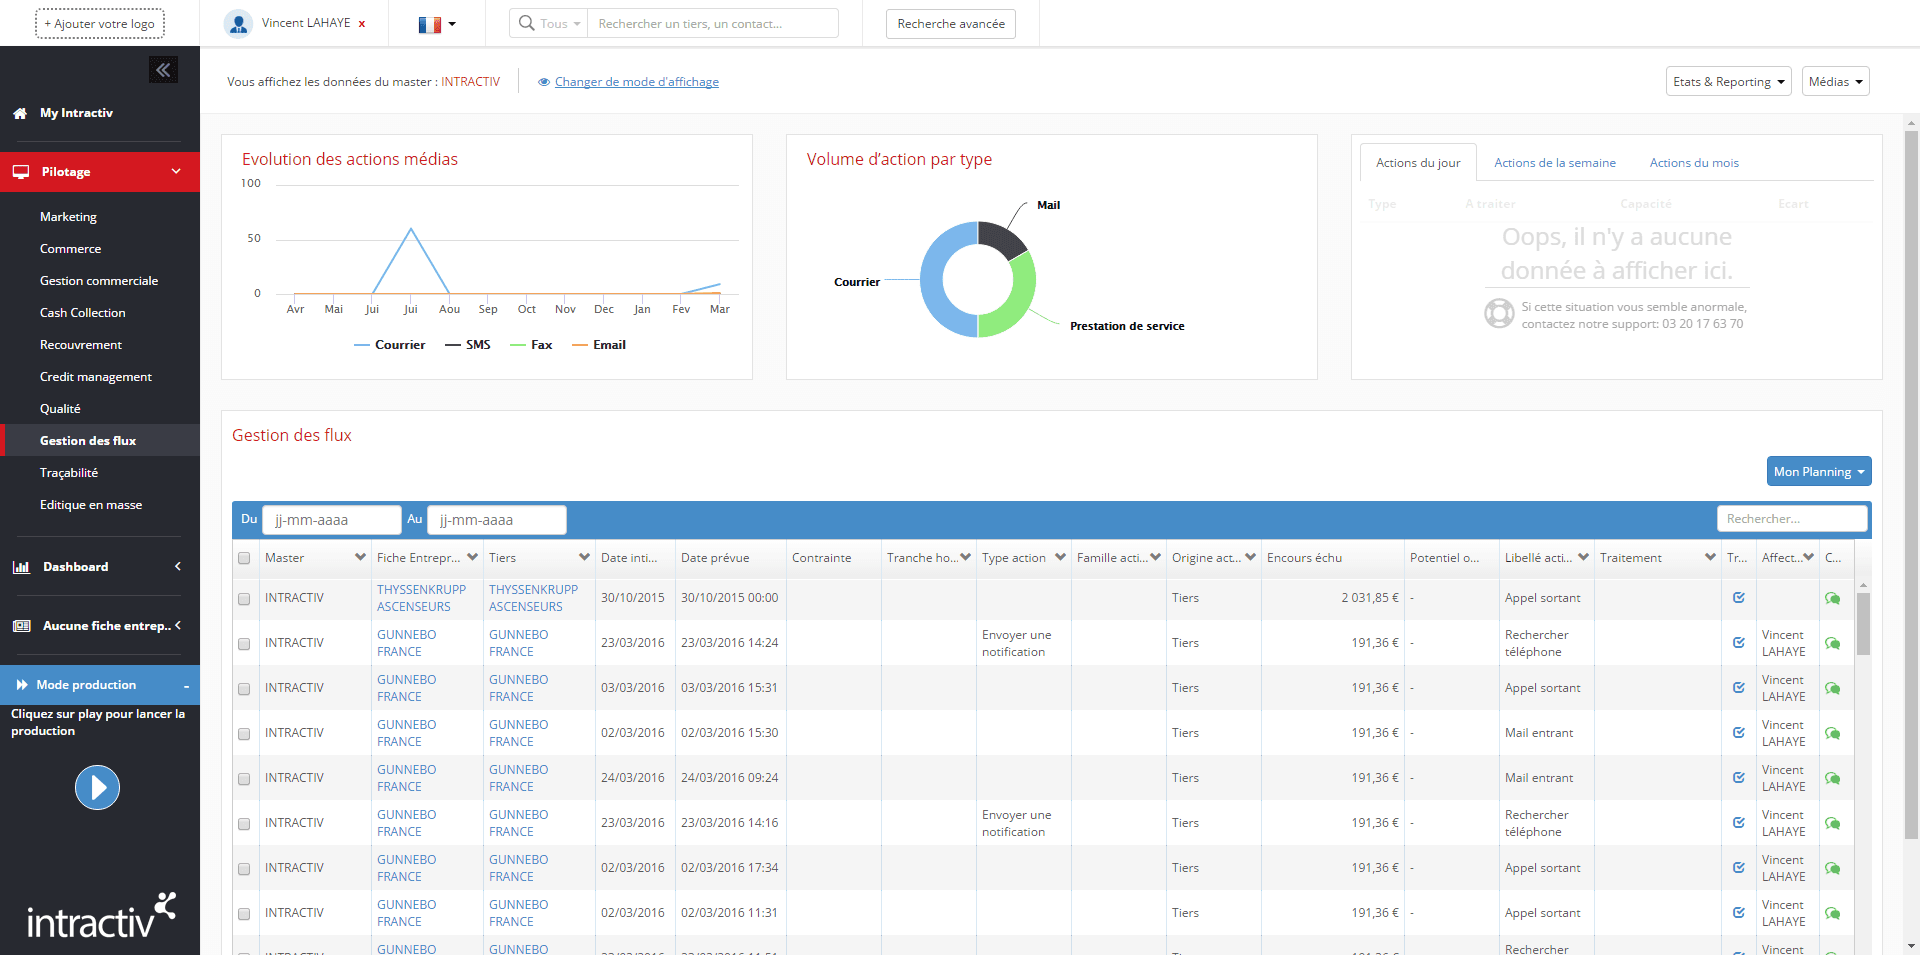Click Changer de mode d'affichage link
The image size is (1920, 955).
[636, 82]
